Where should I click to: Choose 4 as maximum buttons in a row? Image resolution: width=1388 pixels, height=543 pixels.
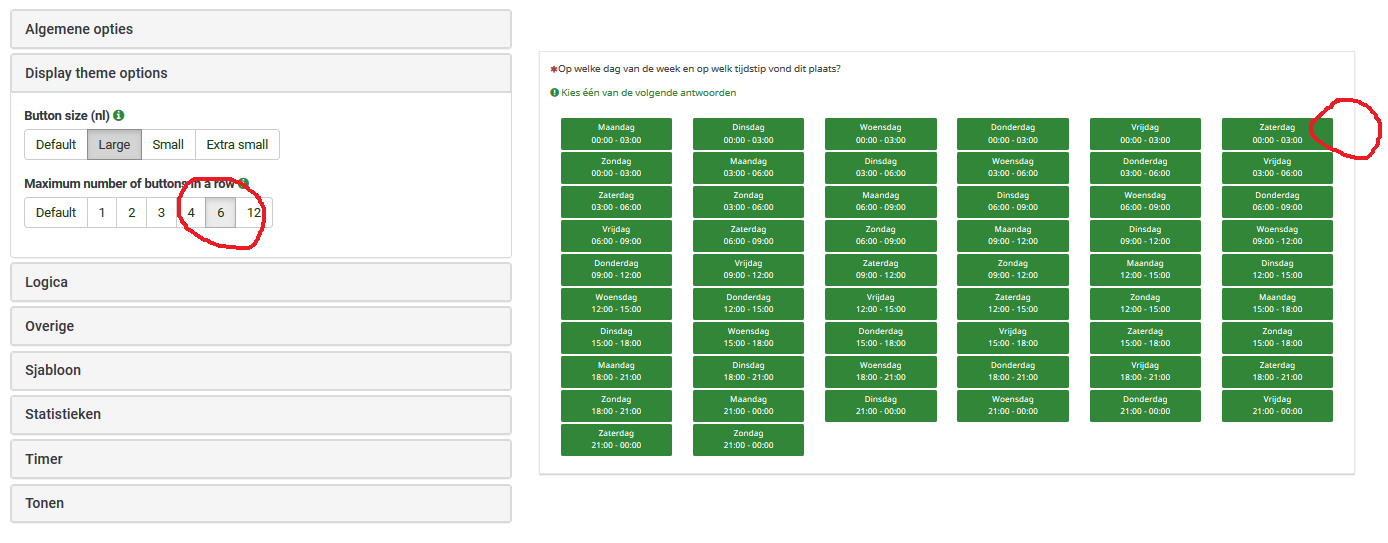191,213
